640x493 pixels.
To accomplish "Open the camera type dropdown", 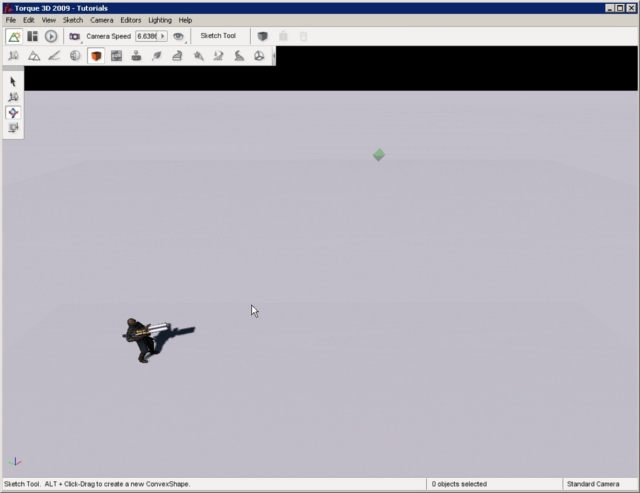I will 75,36.
